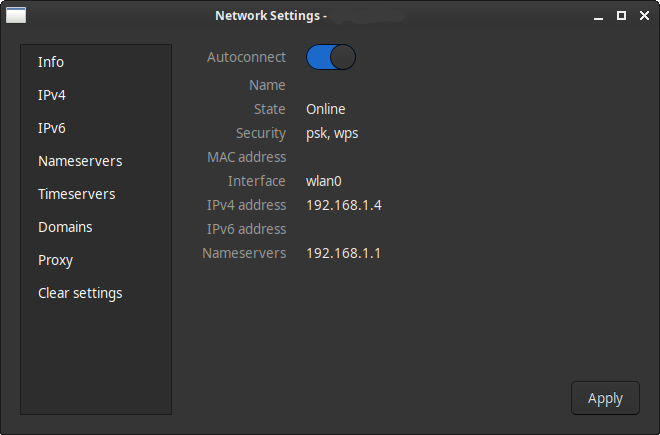Open the IPv4 settings page

52,95
